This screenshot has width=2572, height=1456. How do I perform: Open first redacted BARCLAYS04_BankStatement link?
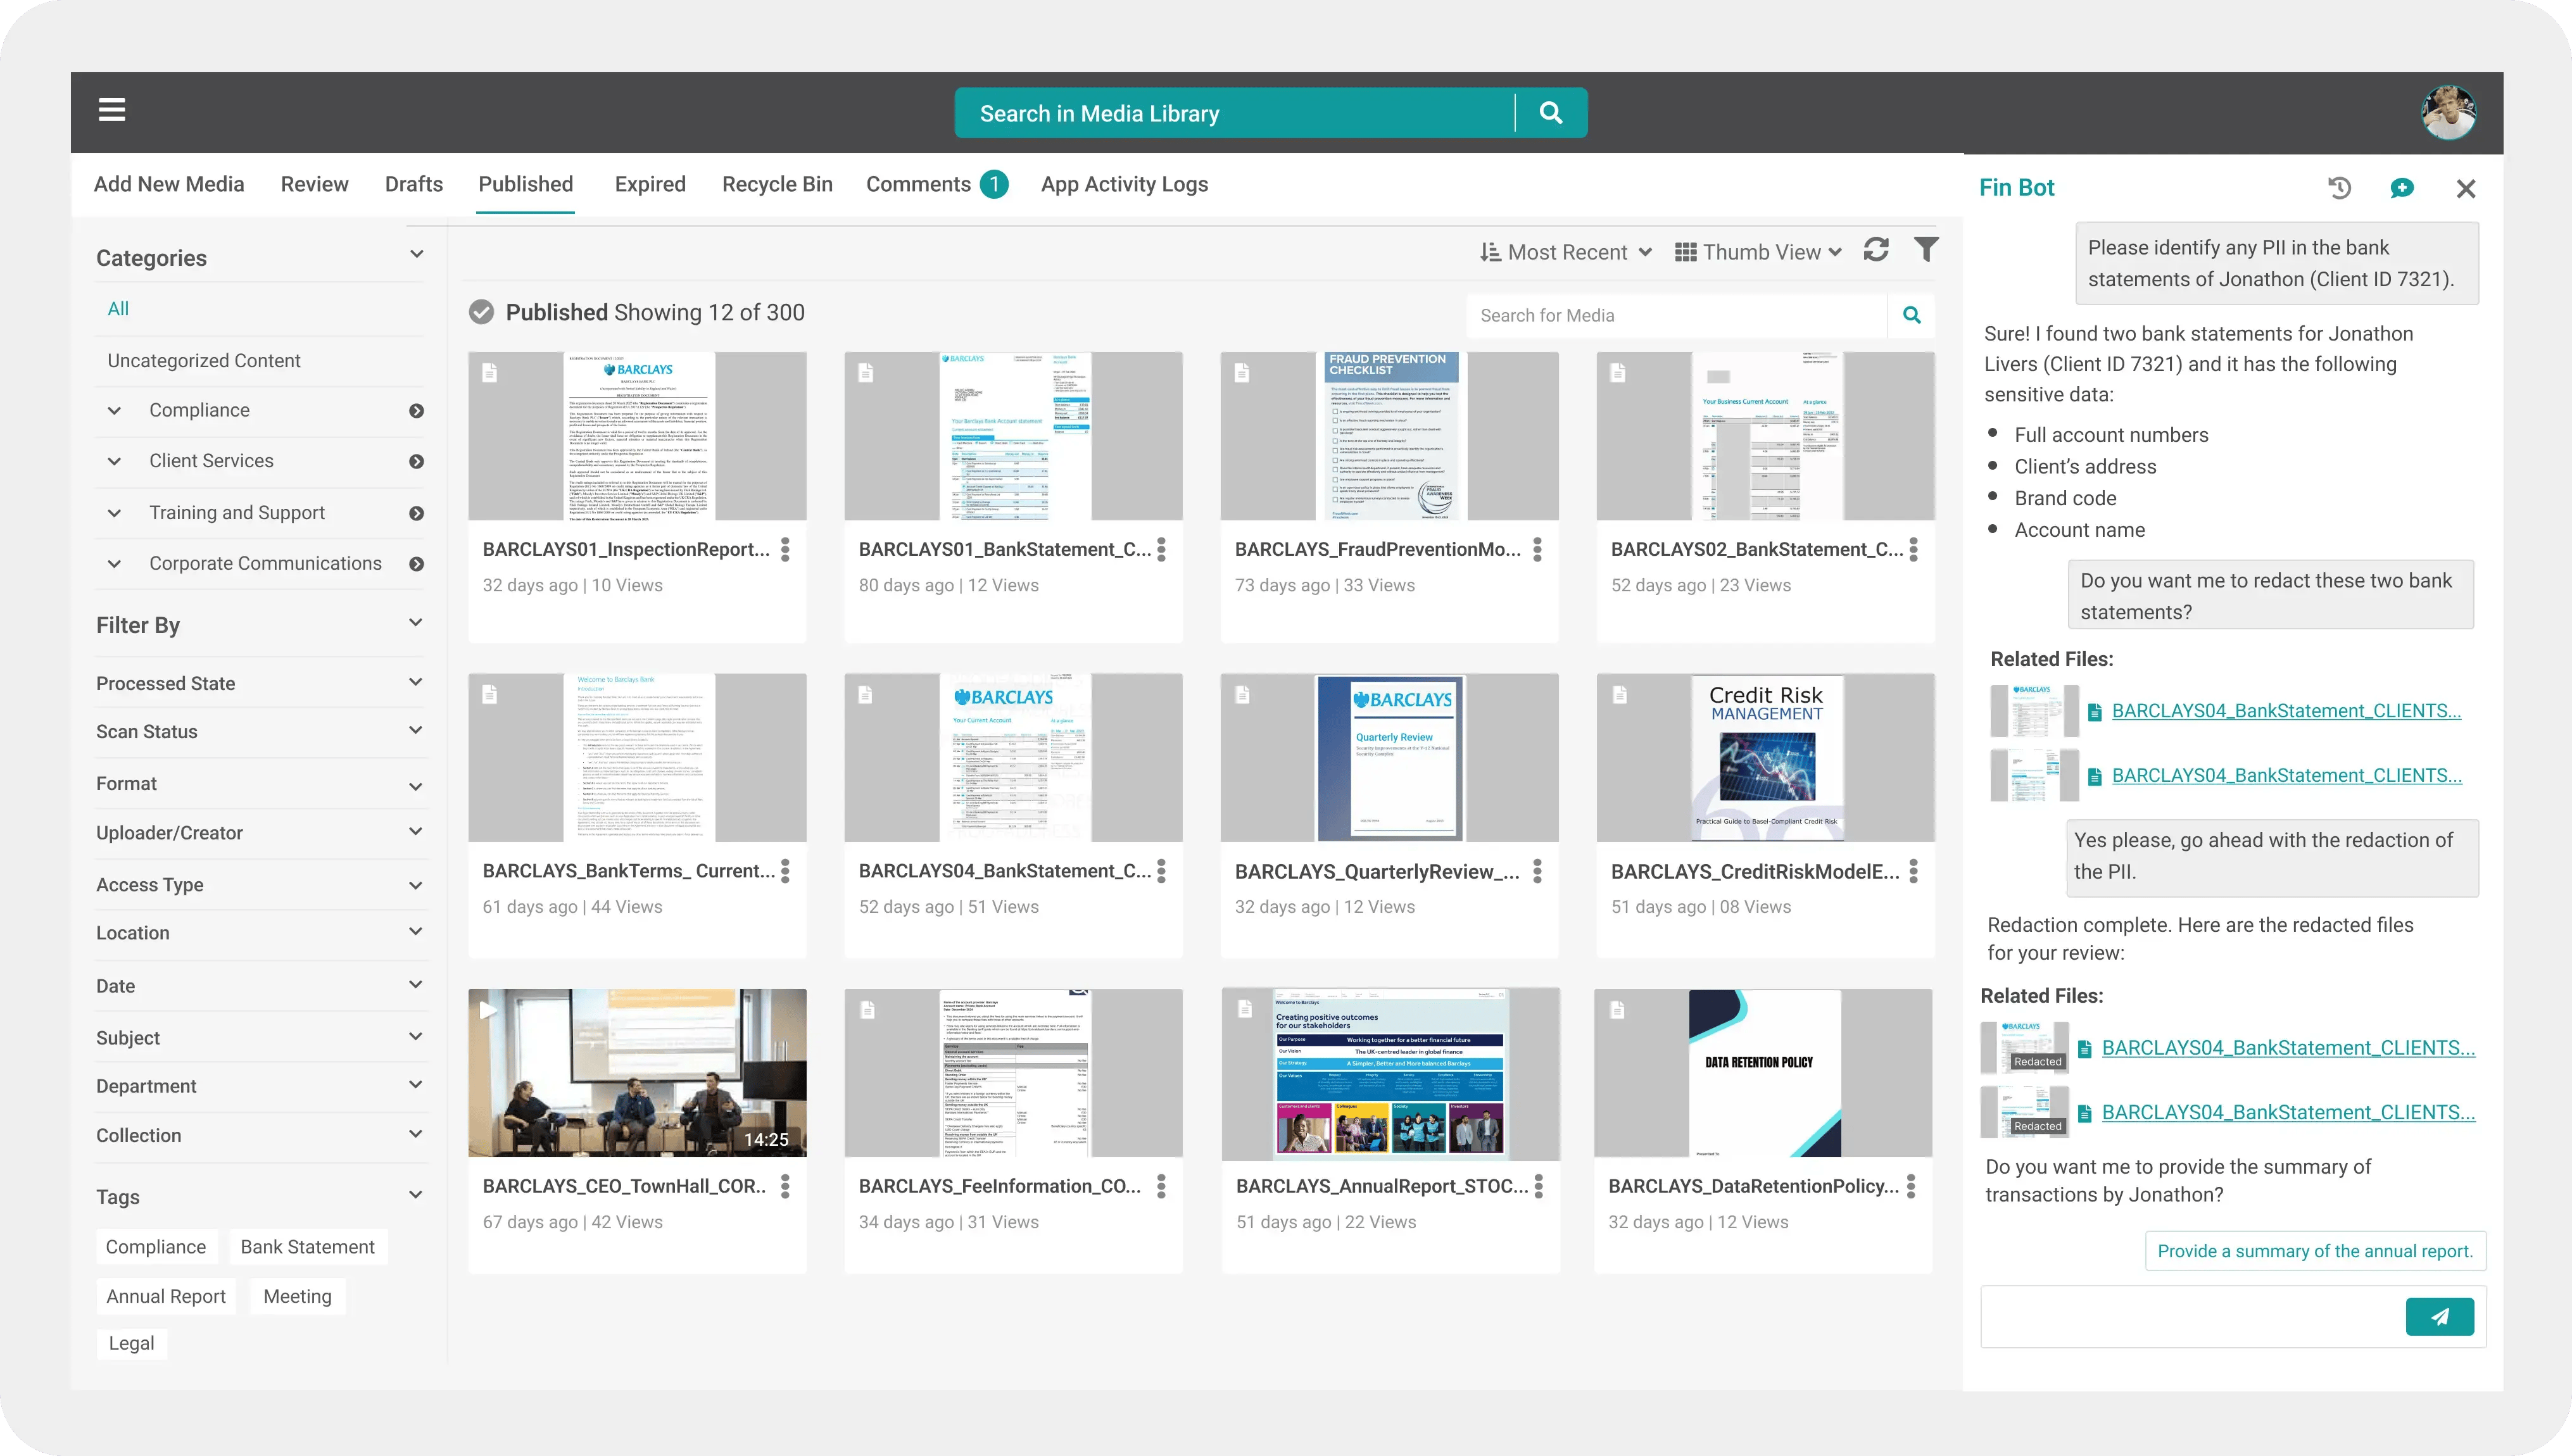pyautogui.click(x=2288, y=1048)
